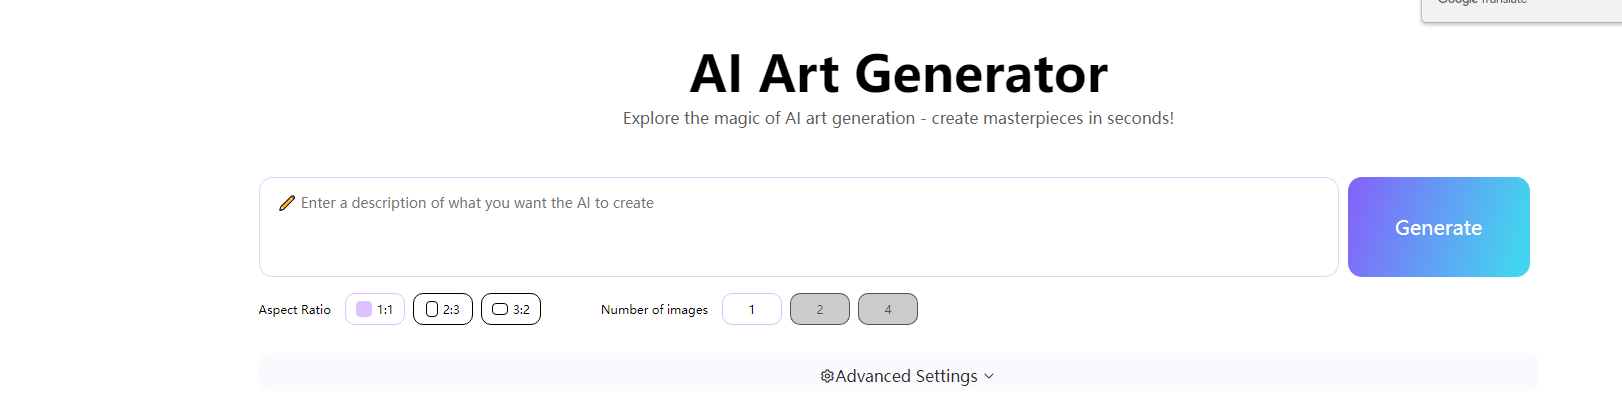
Task: Click the gradient Generate button
Action: pyautogui.click(x=1439, y=227)
